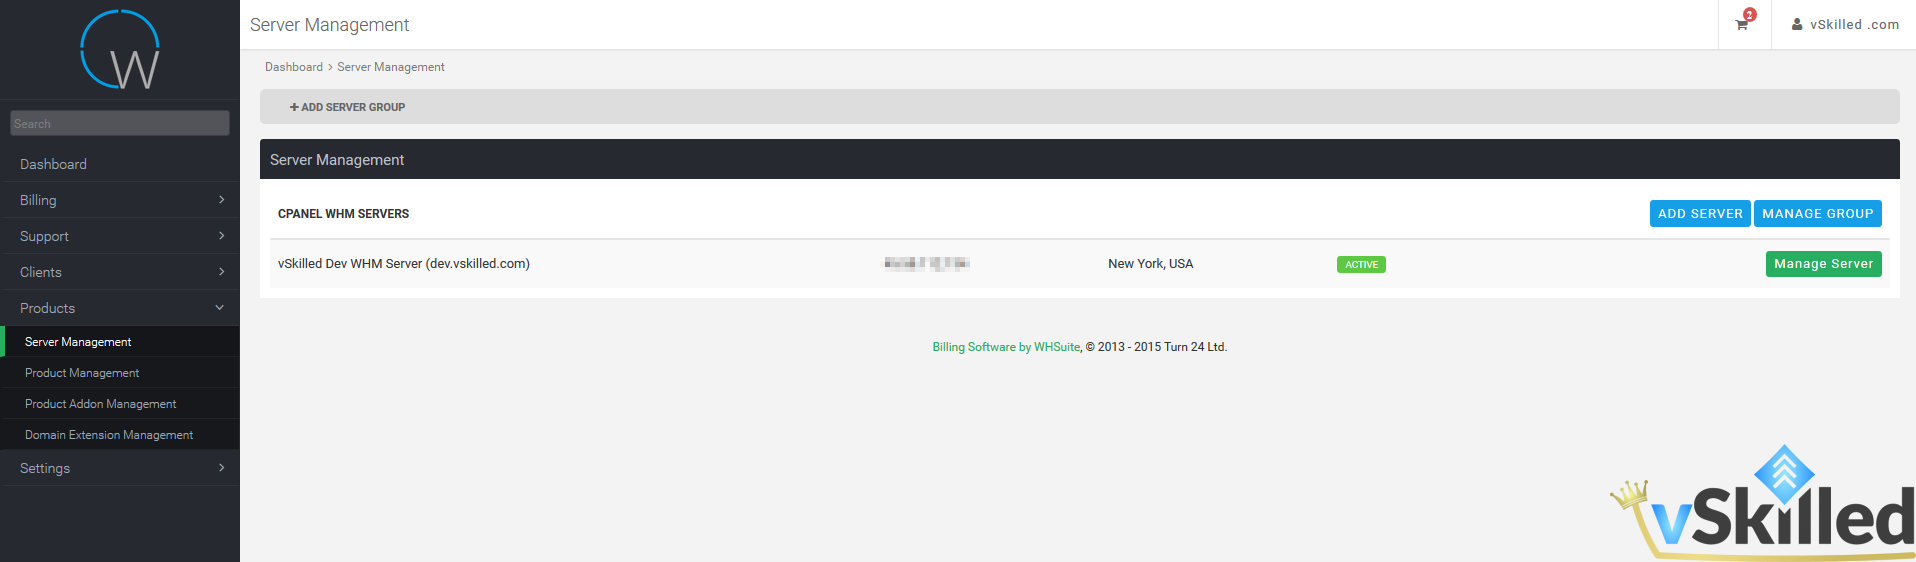Click the red cart notification badge
The image size is (1916, 562).
coord(1750,14)
